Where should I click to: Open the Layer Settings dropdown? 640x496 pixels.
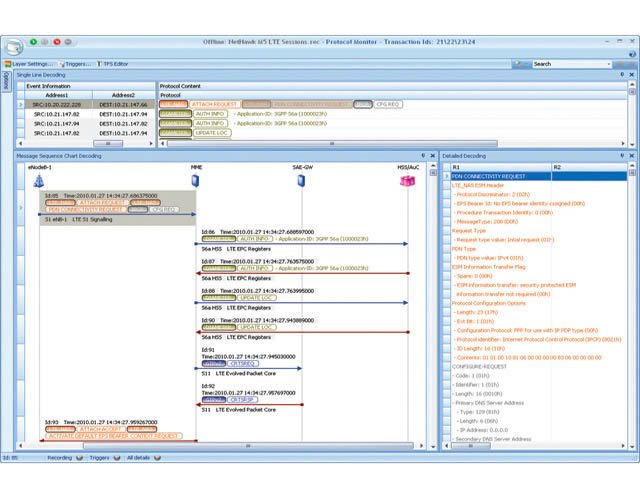(x=30, y=63)
